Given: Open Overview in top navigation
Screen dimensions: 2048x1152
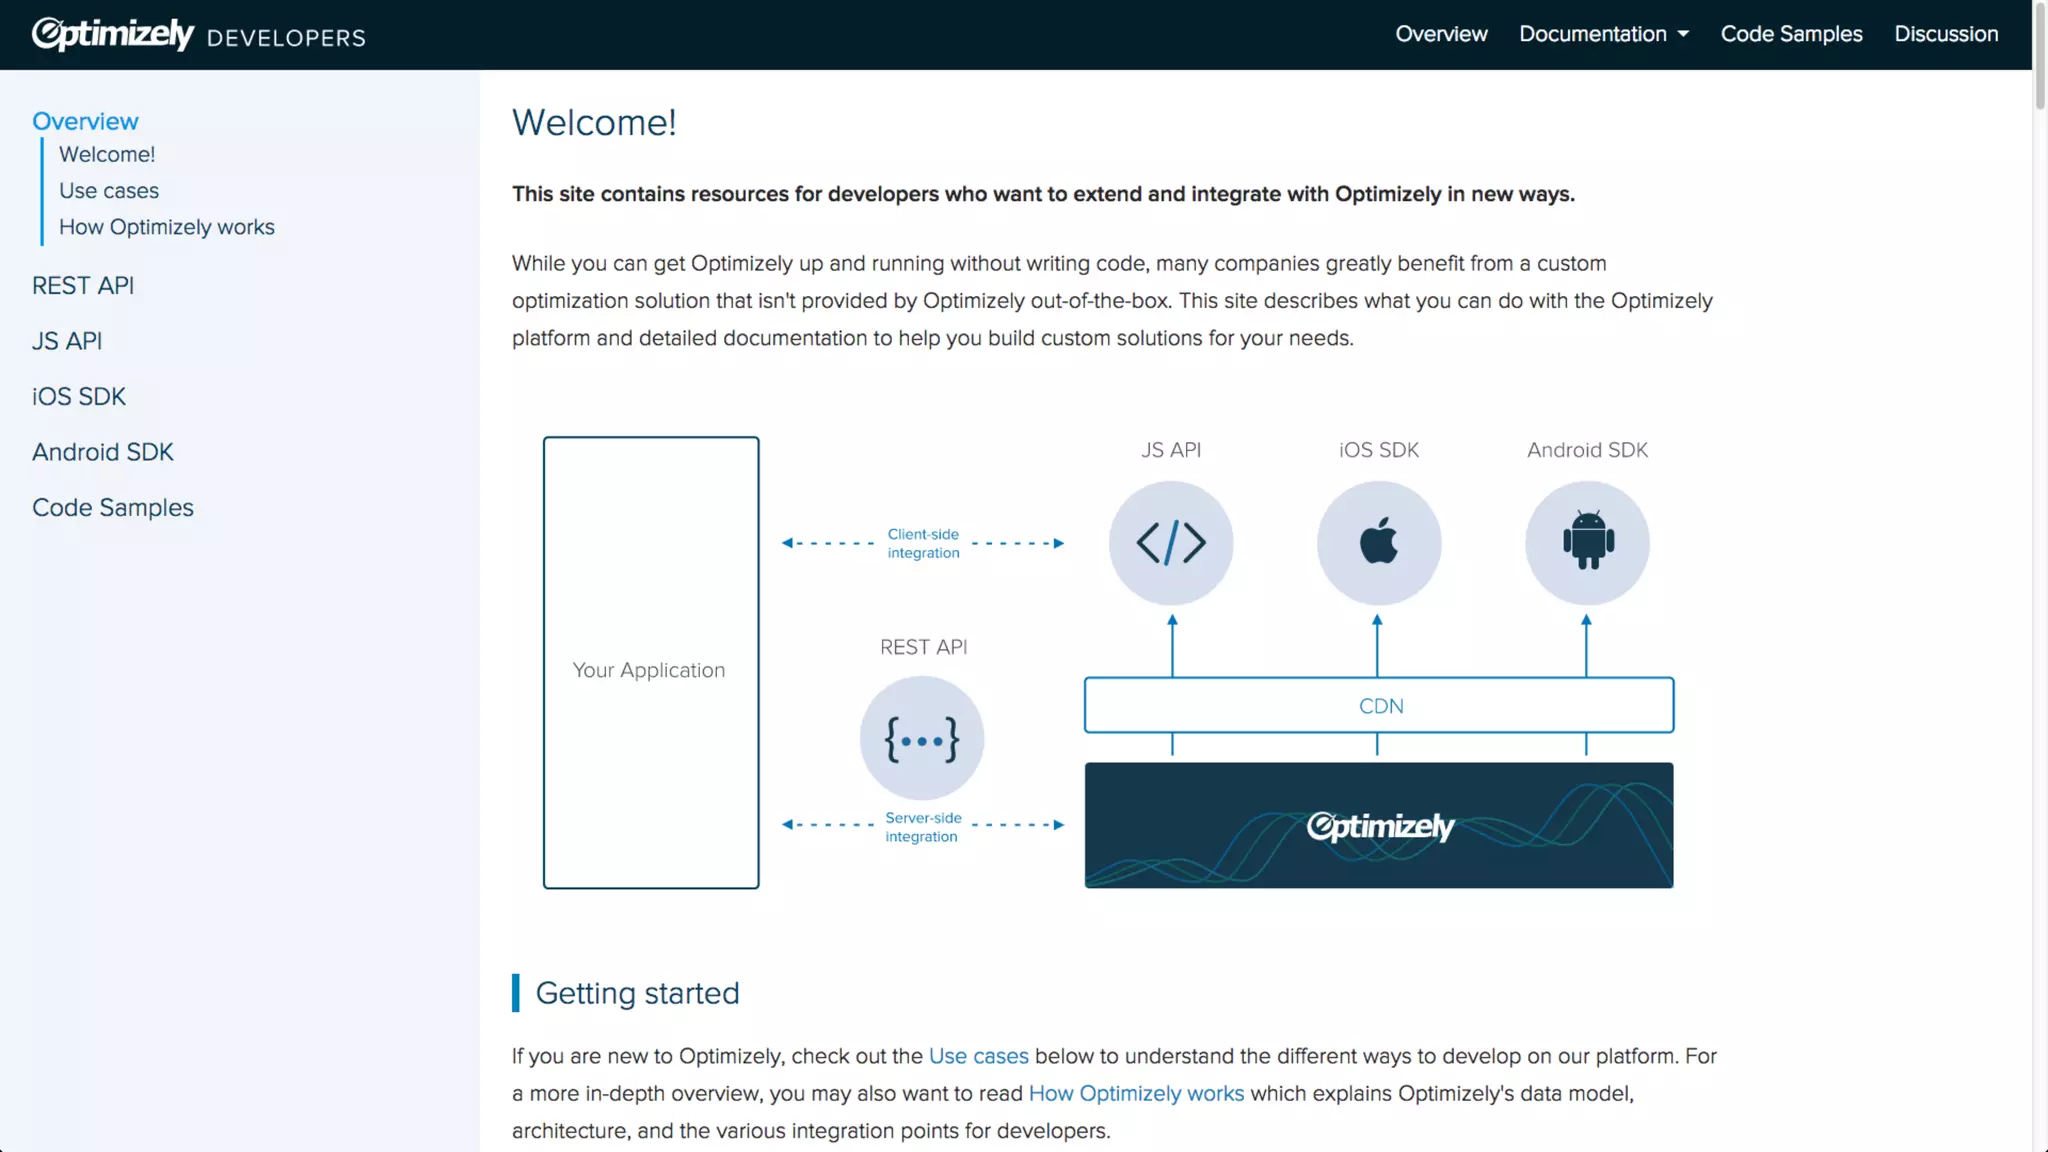Looking at the screenshot, I should (x=1441, y=34).
